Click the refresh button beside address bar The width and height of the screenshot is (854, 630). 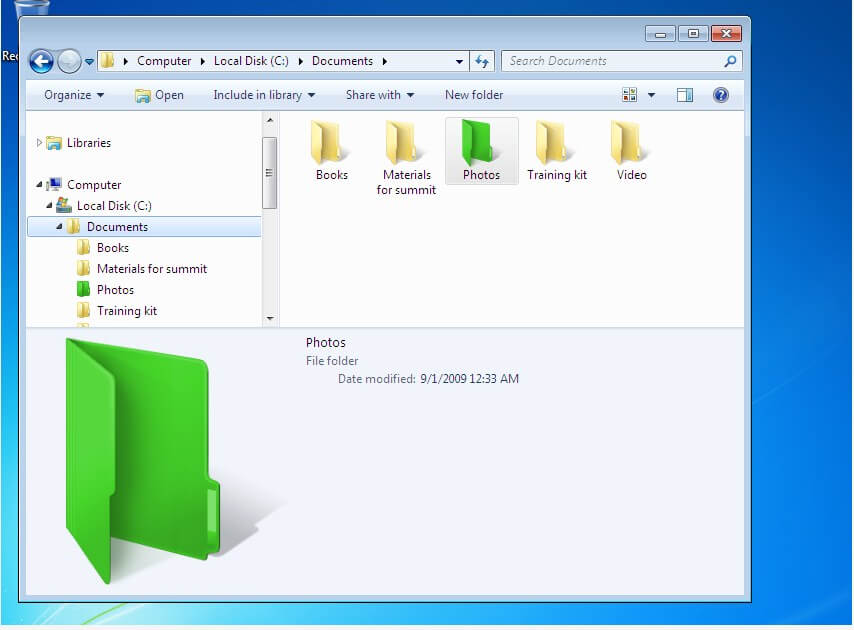(x=482, y=61)
